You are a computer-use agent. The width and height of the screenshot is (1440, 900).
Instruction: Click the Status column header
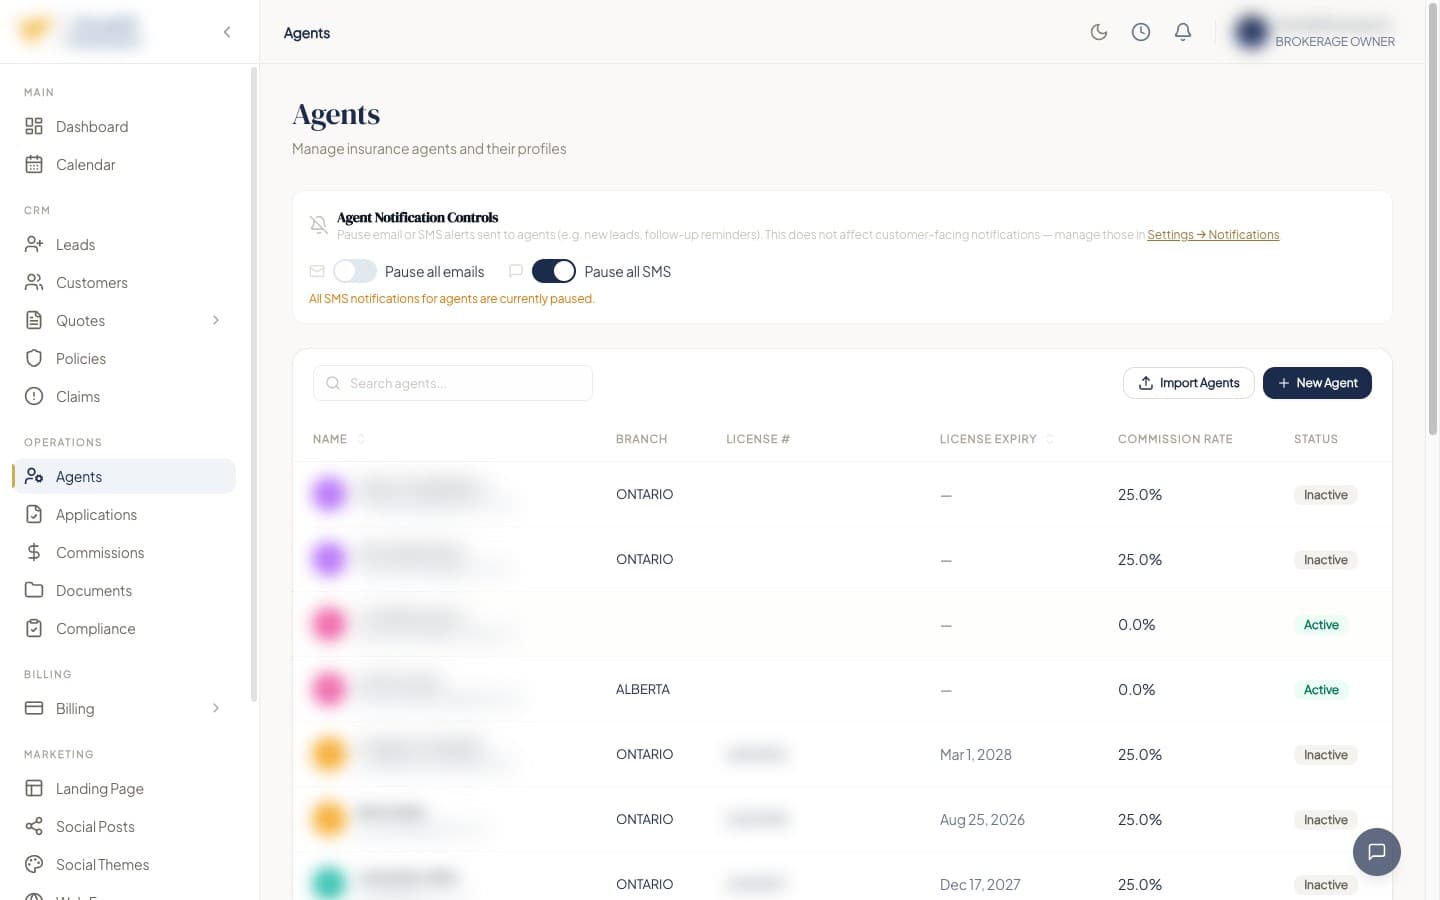[x=1316, y=439]
